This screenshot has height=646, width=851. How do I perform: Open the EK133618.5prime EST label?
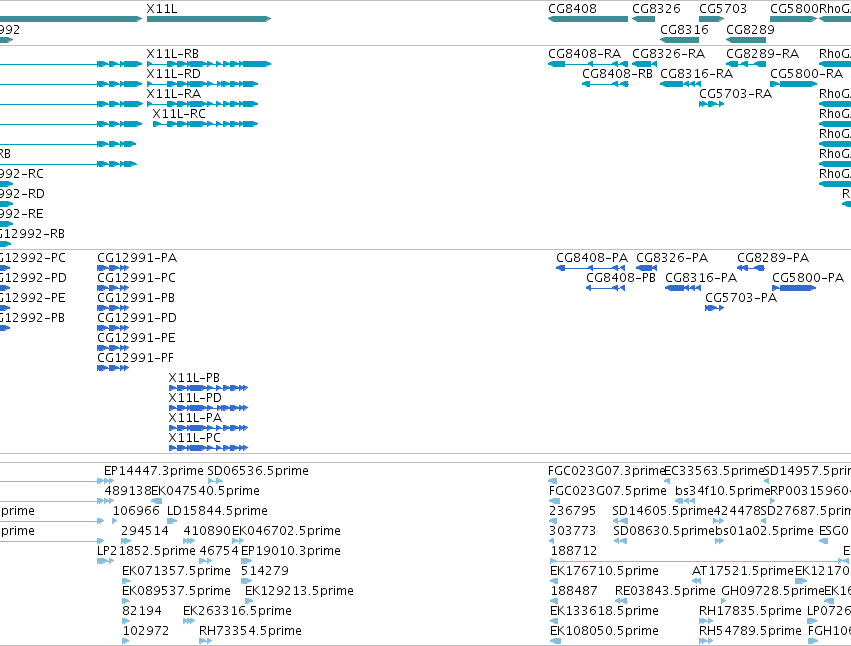tap(604, 612)
